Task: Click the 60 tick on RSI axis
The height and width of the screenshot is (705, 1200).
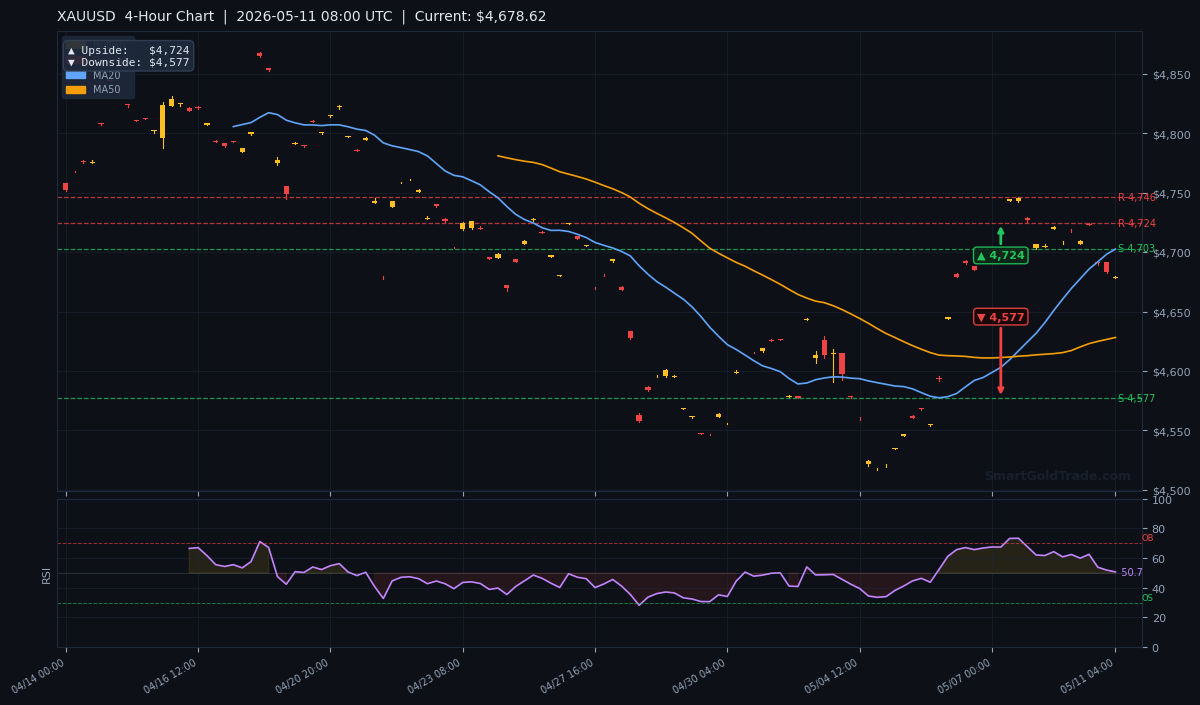Action: tap(1159, 559)
